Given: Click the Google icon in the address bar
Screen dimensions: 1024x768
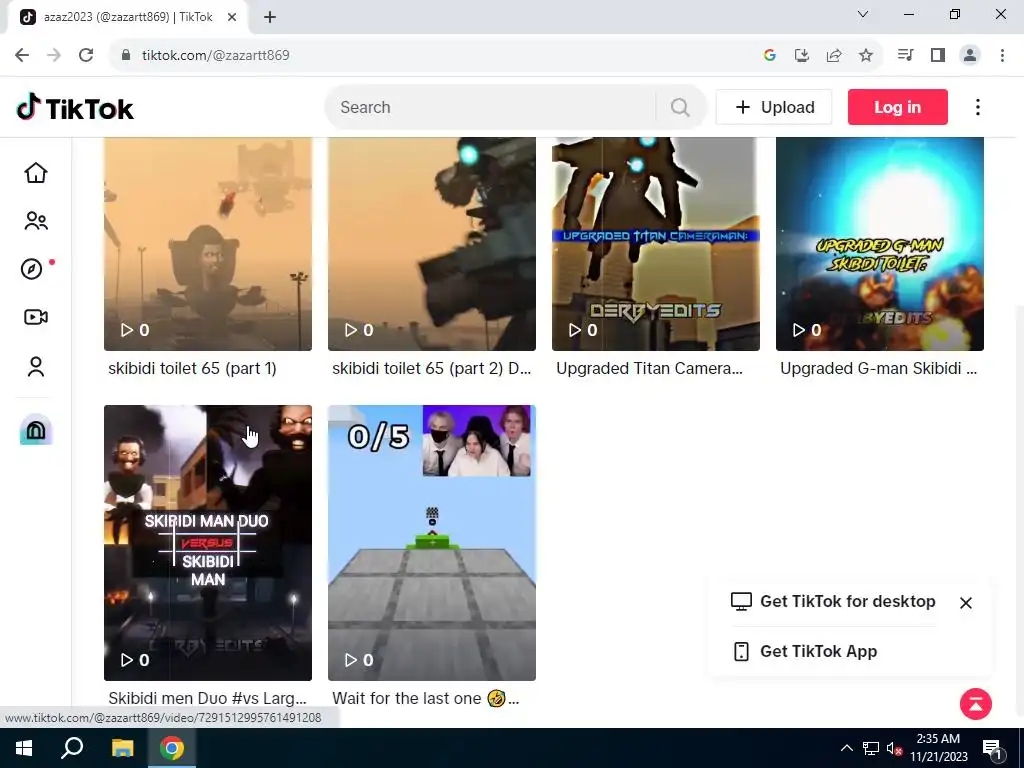Looking at the screenshot, I should [x=769, y=56].
